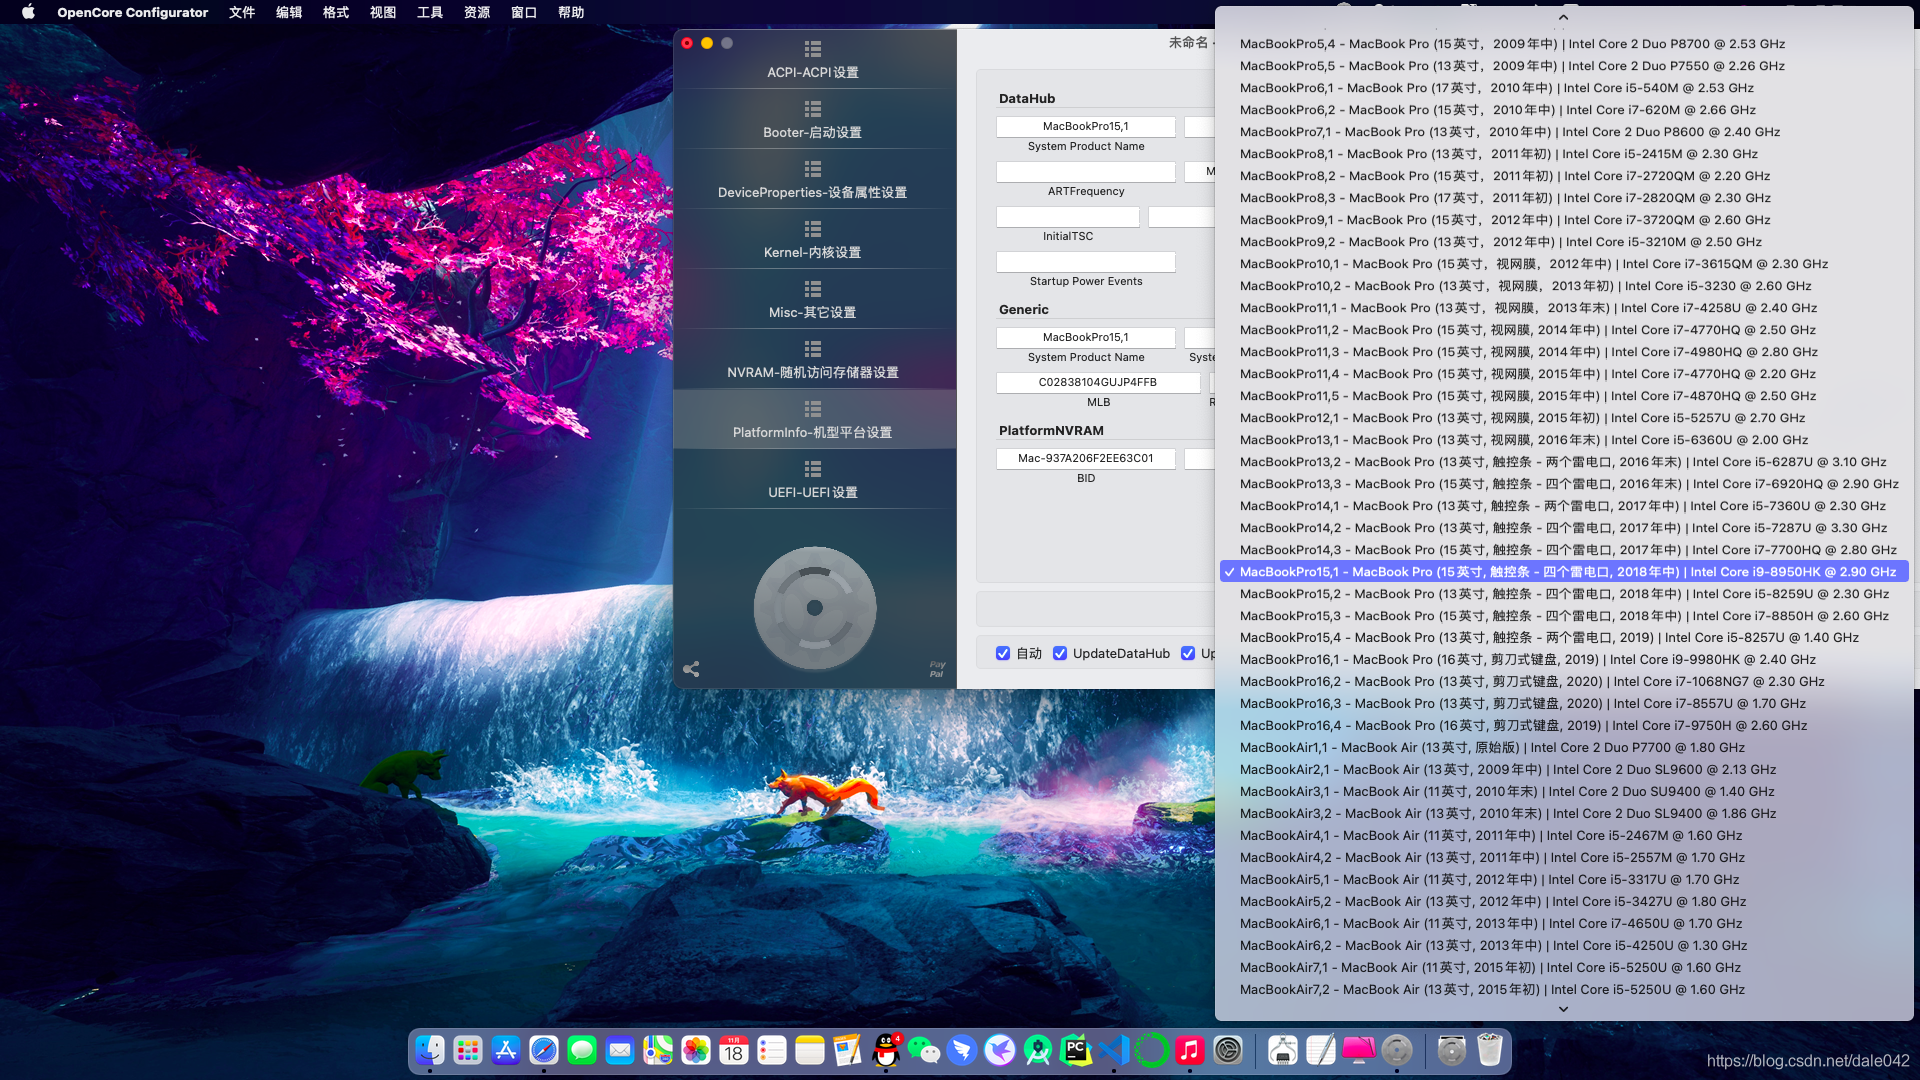
Task: Open UEFI-UEFI设置 section
Action: [x=814, y=479]
